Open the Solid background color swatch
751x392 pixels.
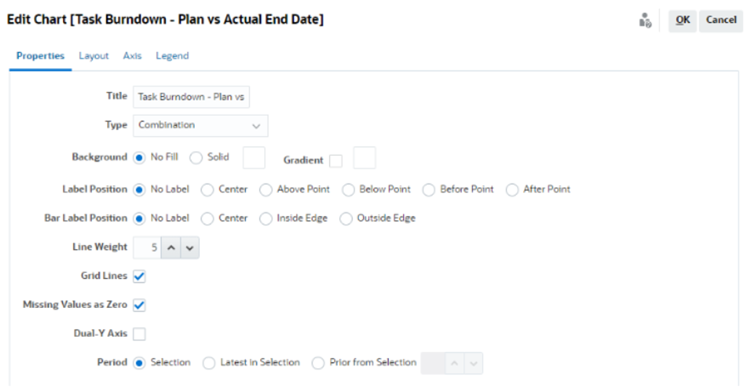click(x=254, y=158)
